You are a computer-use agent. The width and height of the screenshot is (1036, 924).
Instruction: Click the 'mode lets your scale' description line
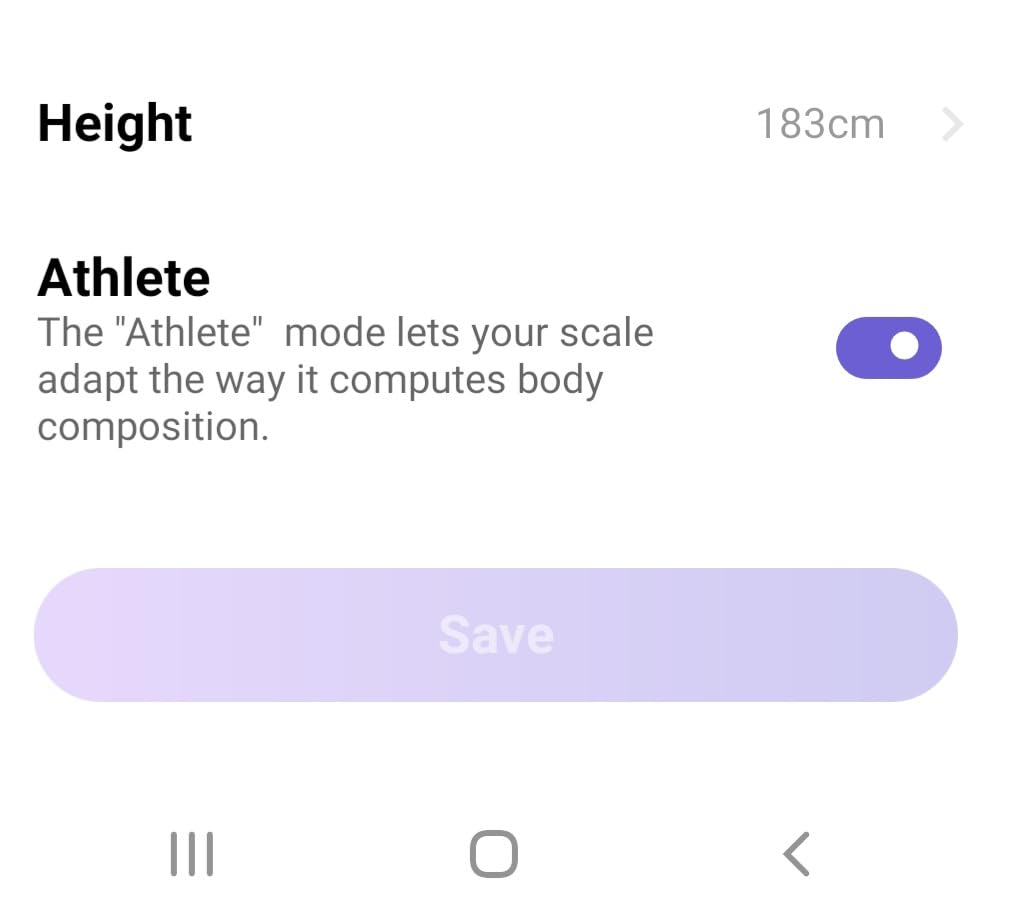click(468, 332)
